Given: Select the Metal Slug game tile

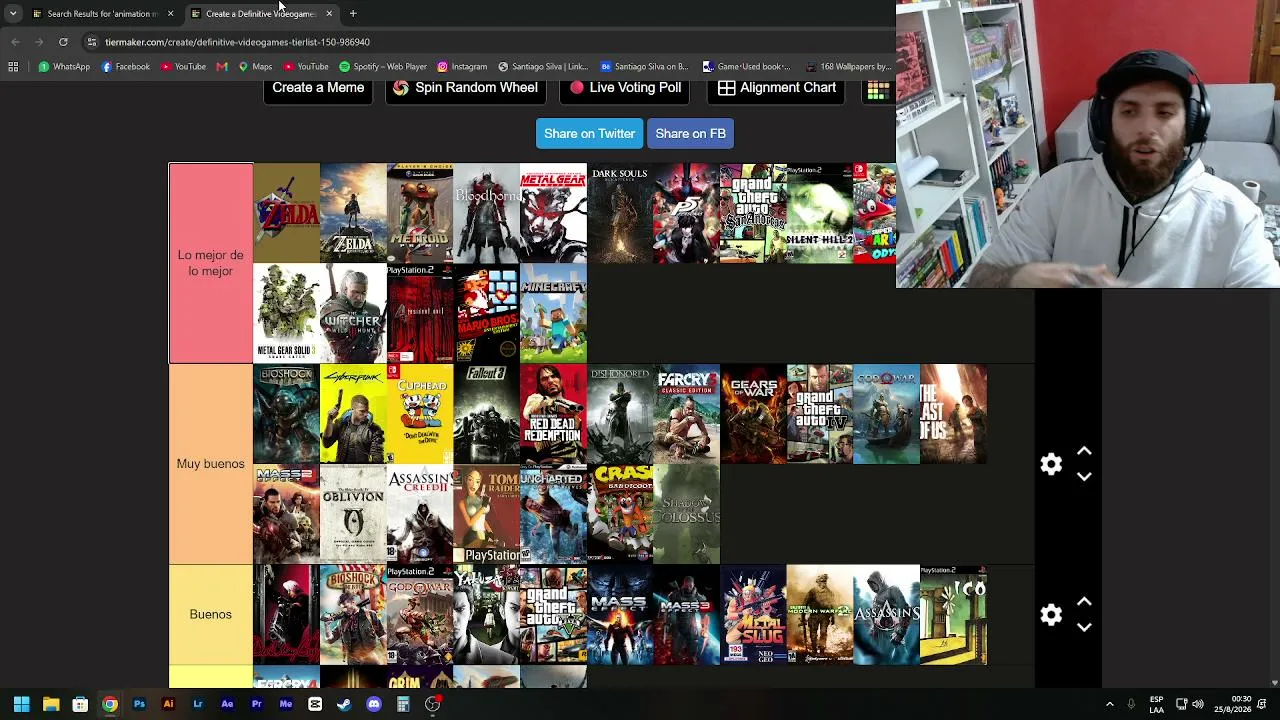Looking at the screenshot, I should click(753, 615).
